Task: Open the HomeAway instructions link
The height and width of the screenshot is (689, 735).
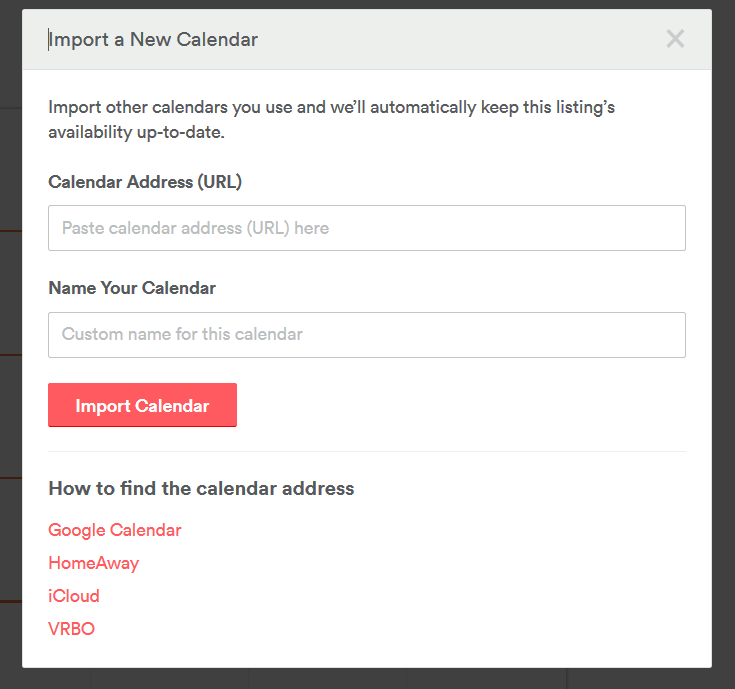Action: point(93,563)
